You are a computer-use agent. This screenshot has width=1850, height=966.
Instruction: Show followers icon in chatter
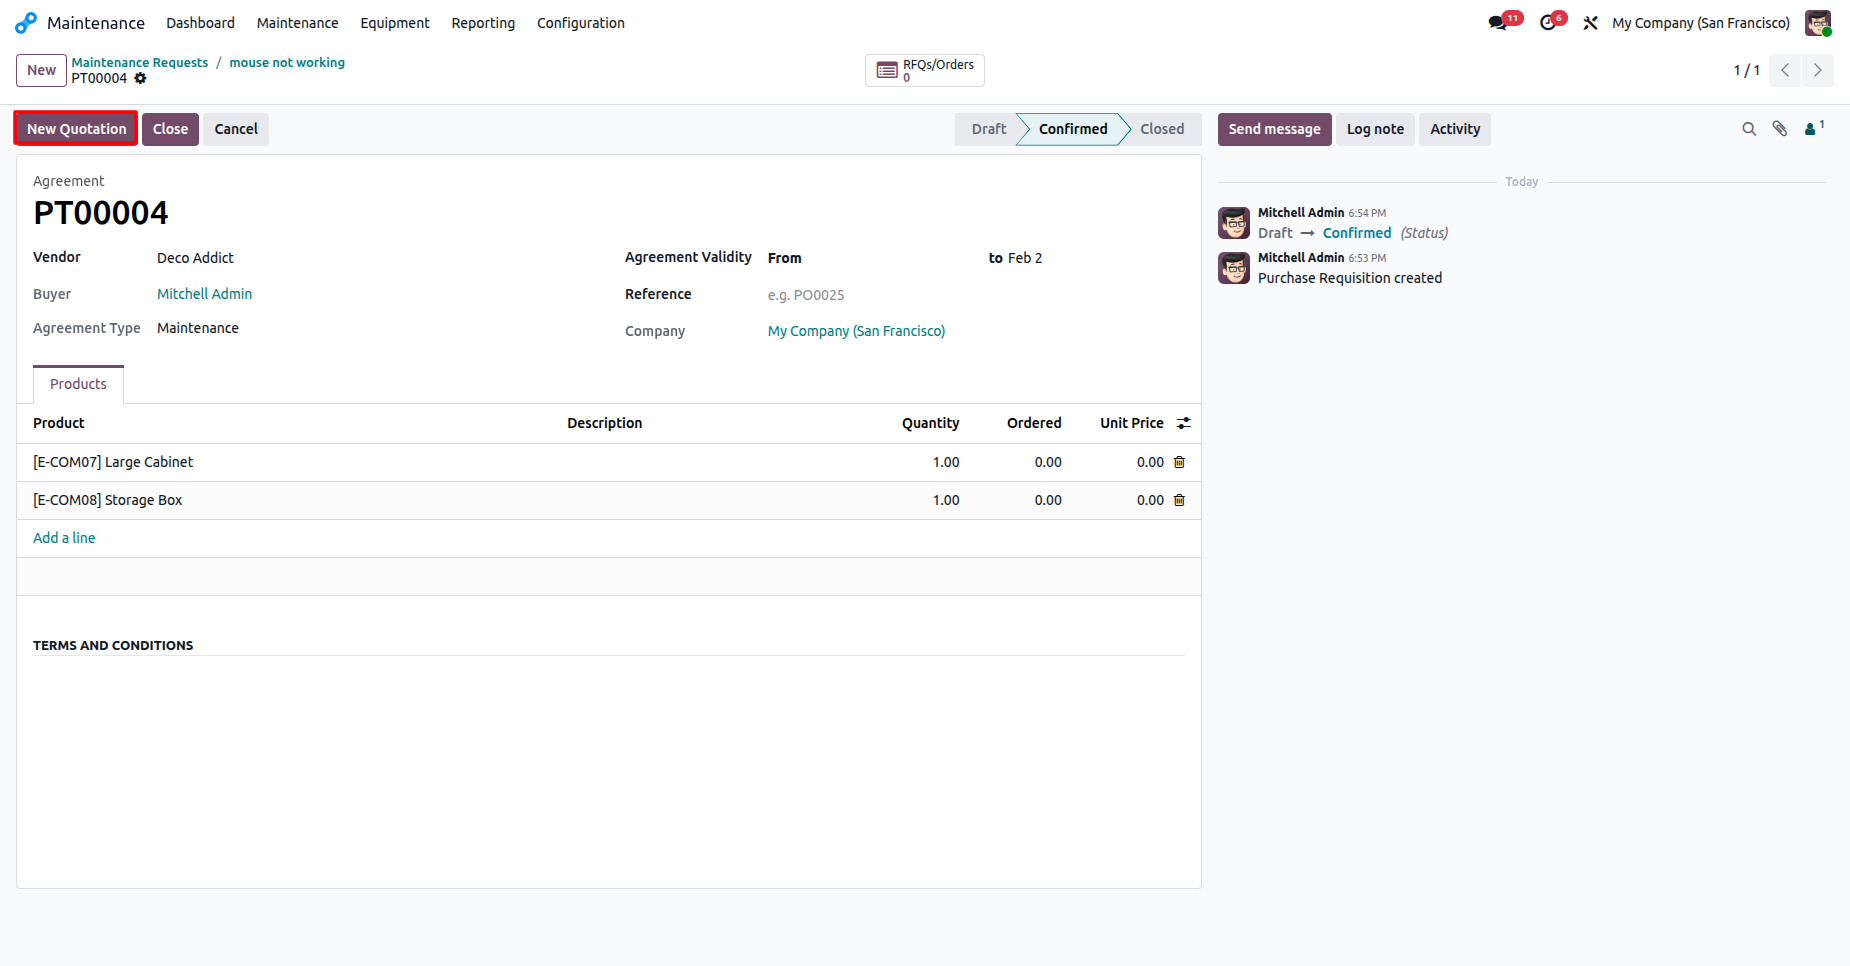(1813, 128)
